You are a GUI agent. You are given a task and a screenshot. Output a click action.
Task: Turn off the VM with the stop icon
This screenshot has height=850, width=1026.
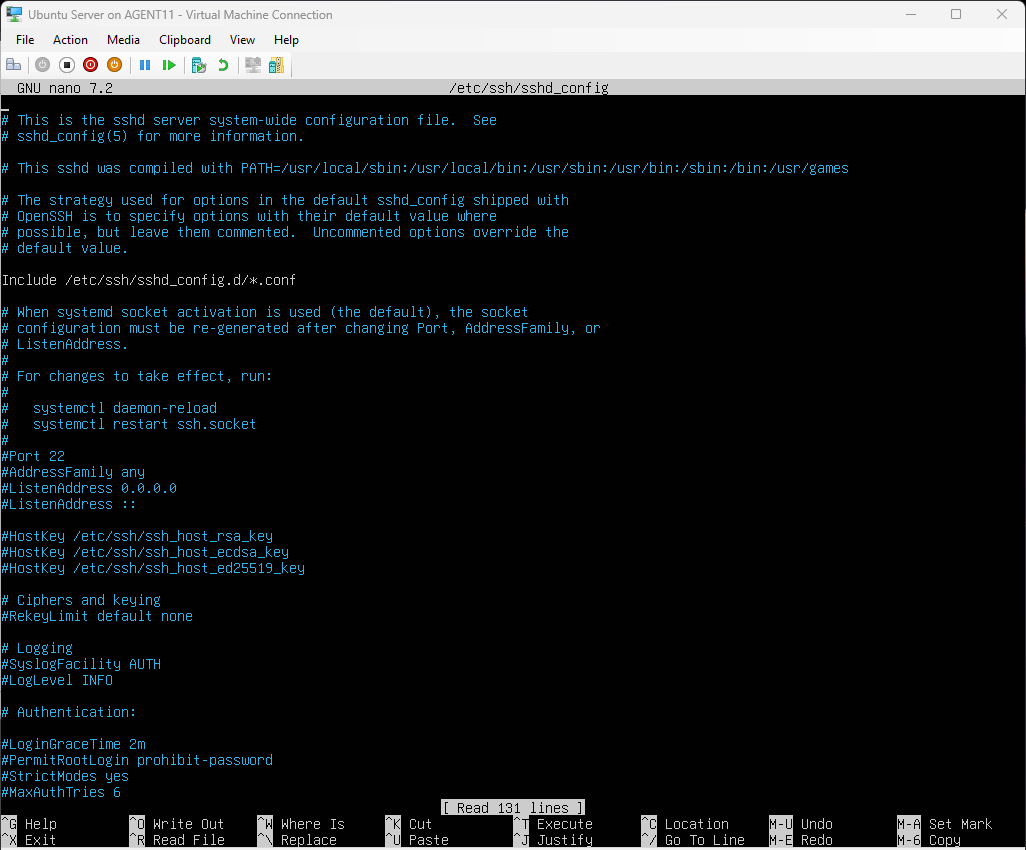coord(67,65)
